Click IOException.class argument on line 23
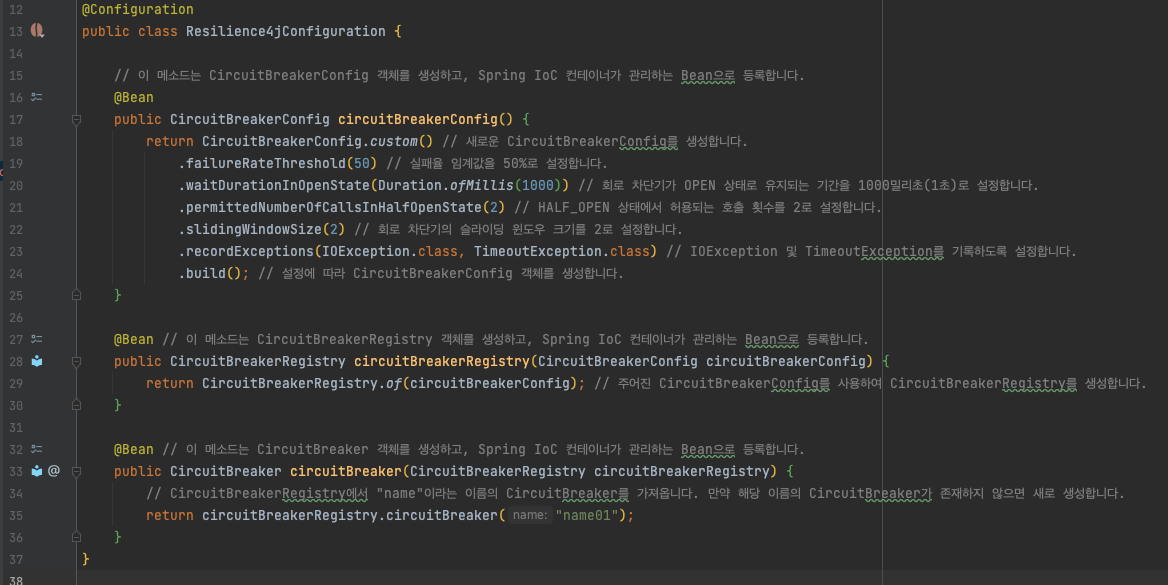Image resolution: width=1168 pixels, height=585 pixels. coord(390,251)
